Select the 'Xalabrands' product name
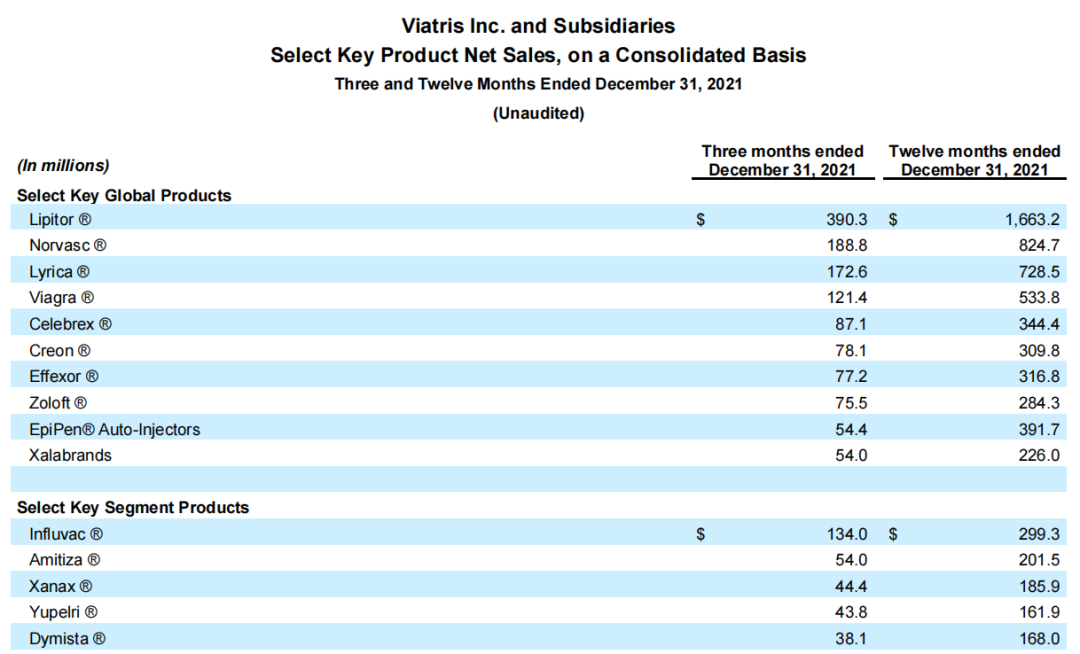Screen dimensions: 1080x654 70,455
